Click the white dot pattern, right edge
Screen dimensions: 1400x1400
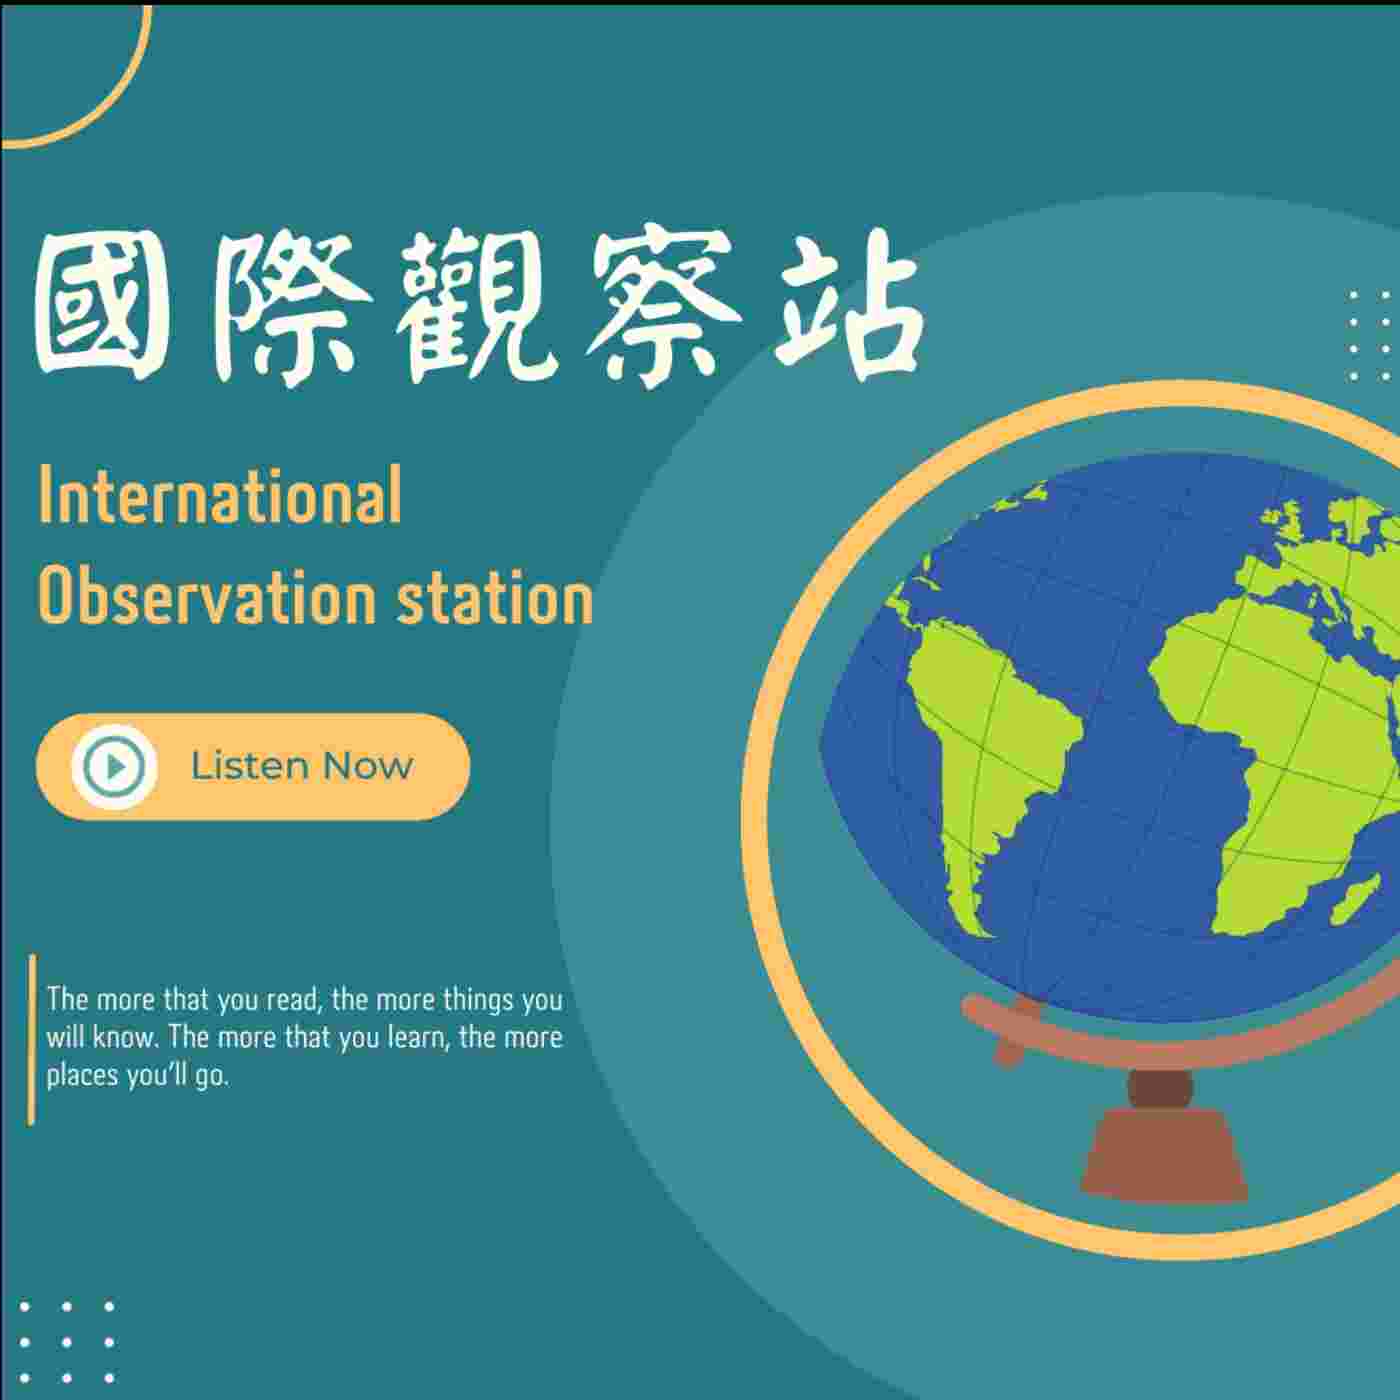[x=1369, y=335]
